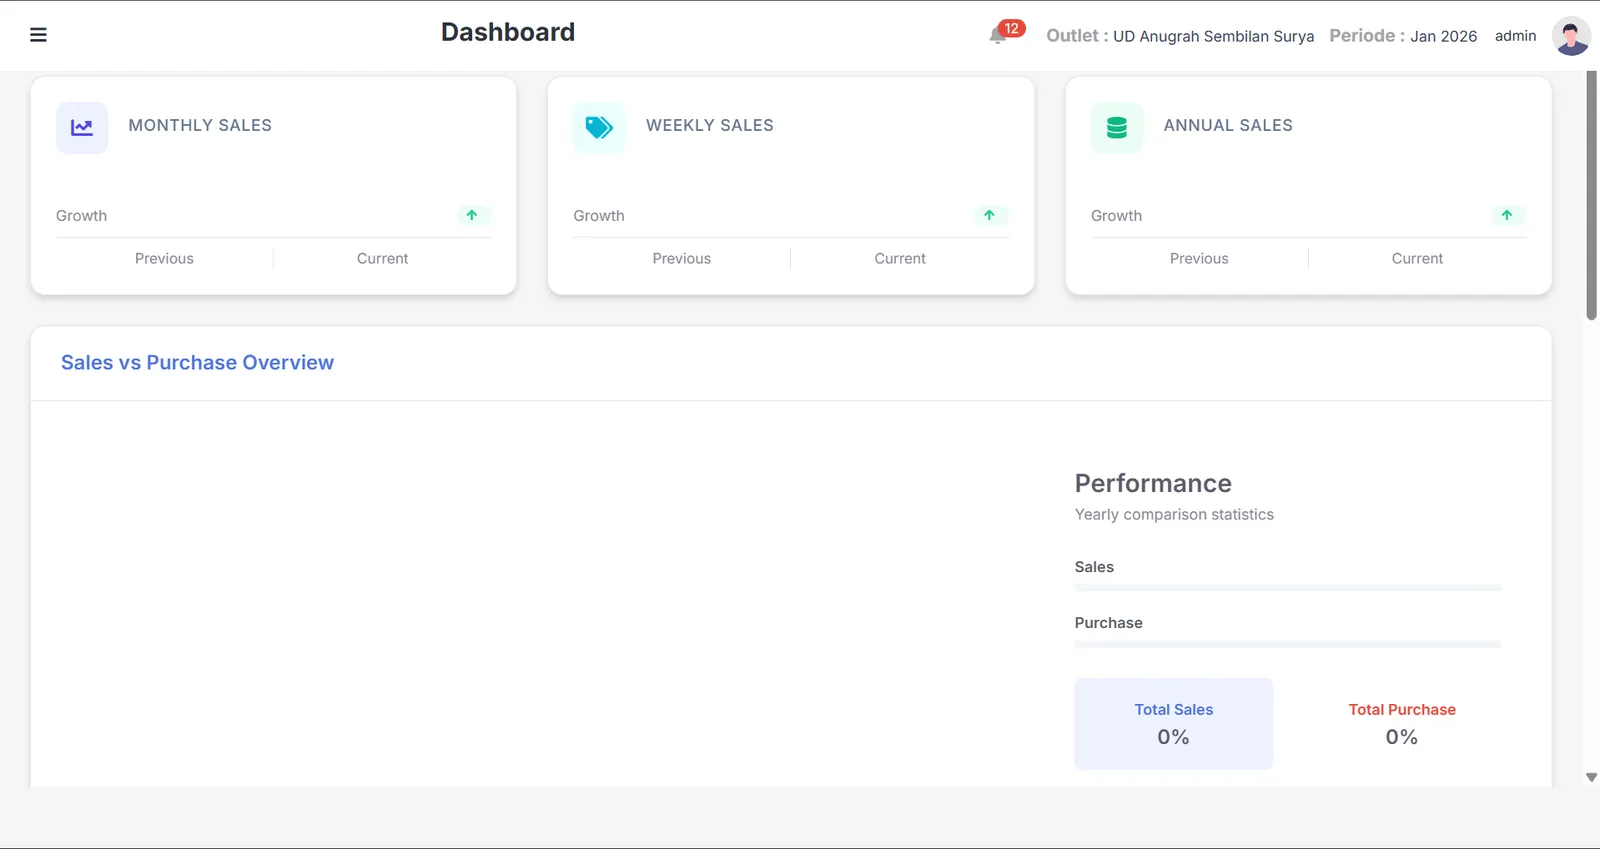The image size is (1600, 849).
Task: Open the admin profile avatar
Action: (1571, 36)
